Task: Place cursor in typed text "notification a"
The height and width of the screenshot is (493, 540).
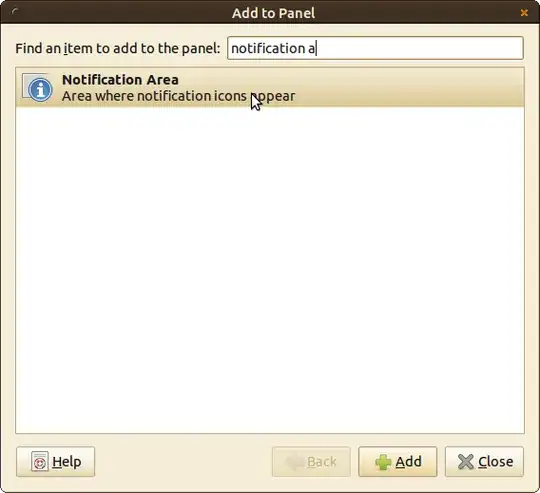Action: point(273,48)
